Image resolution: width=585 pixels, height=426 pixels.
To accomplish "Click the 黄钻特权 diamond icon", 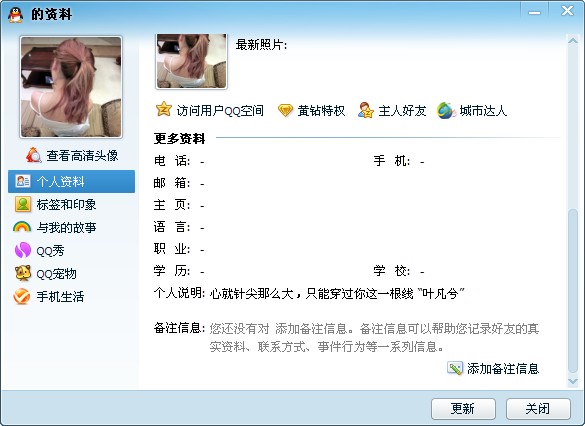I will [285, 110].
